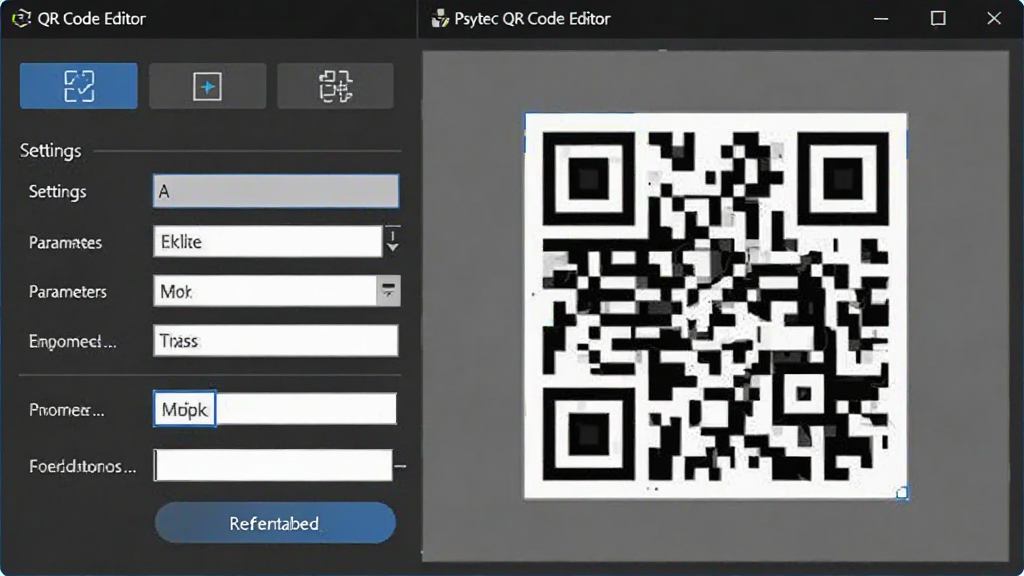The image size is (1024, 576).
Task: Focus the empty Foerddatonos text field
Action: [273, 465]
